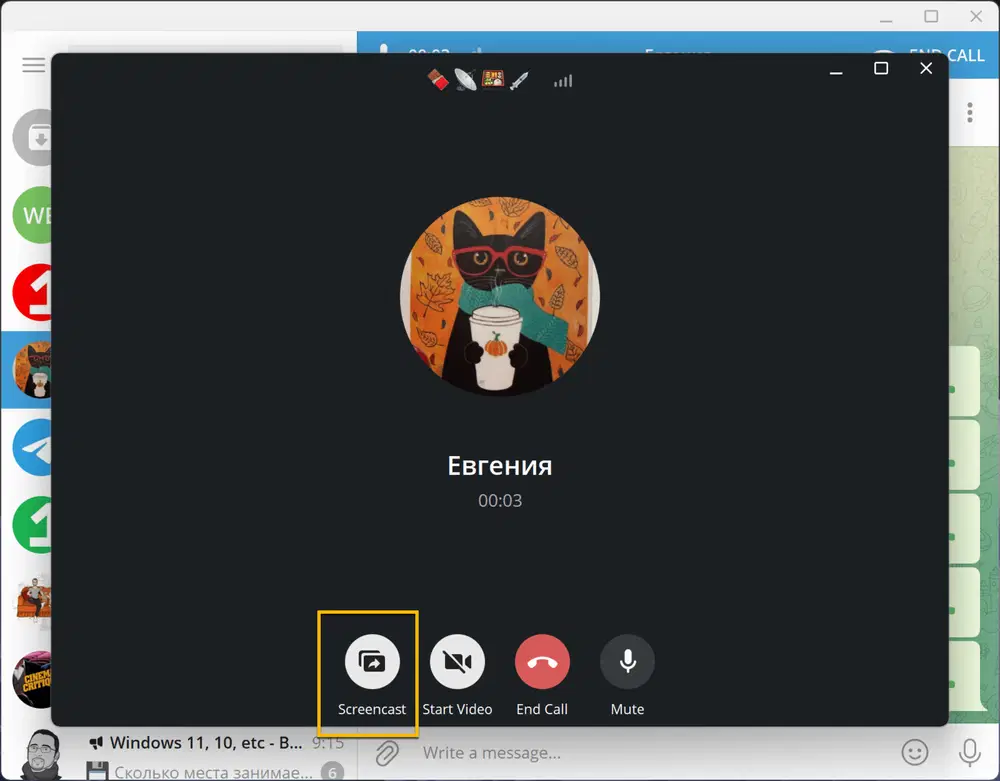Open Telegram hamburger menu
Image resolution: width=1000 pixels, height=781 pixels.
(x=34, y=65)
